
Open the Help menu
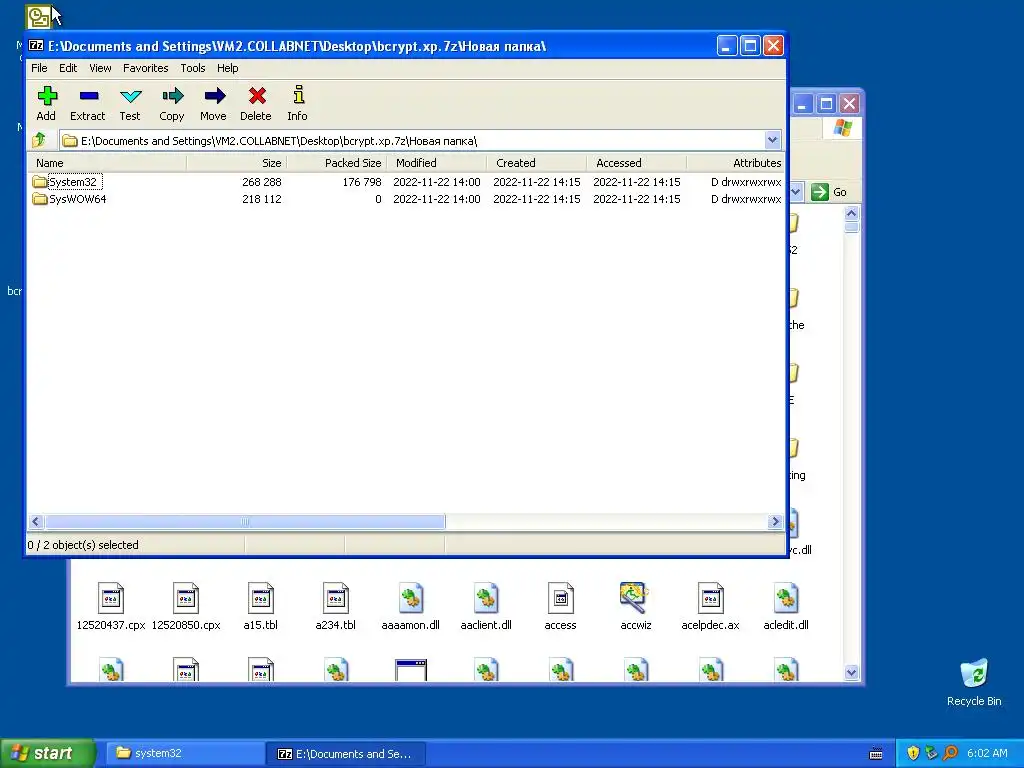click(x=227, y=68)
